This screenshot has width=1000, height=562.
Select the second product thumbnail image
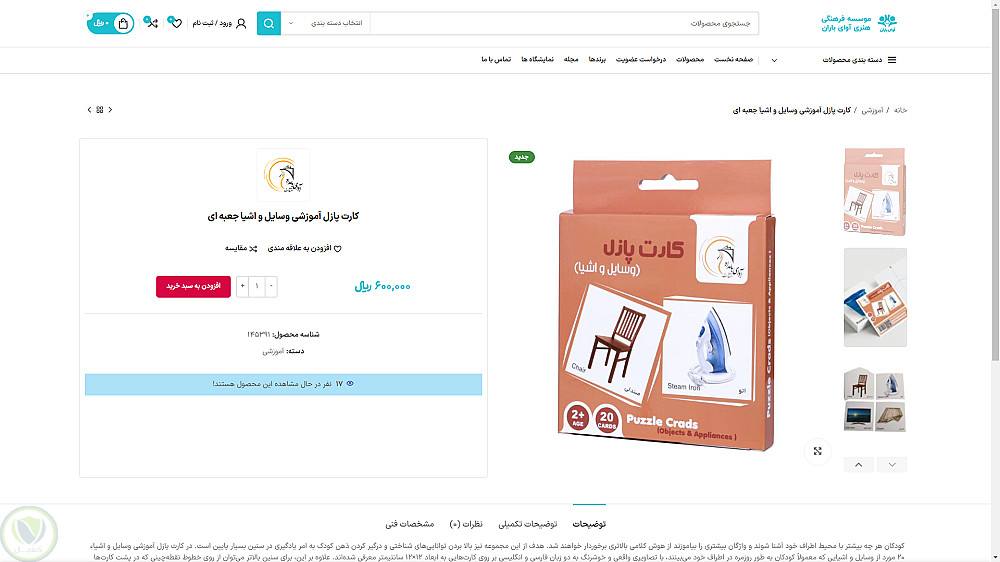[875, 297]
